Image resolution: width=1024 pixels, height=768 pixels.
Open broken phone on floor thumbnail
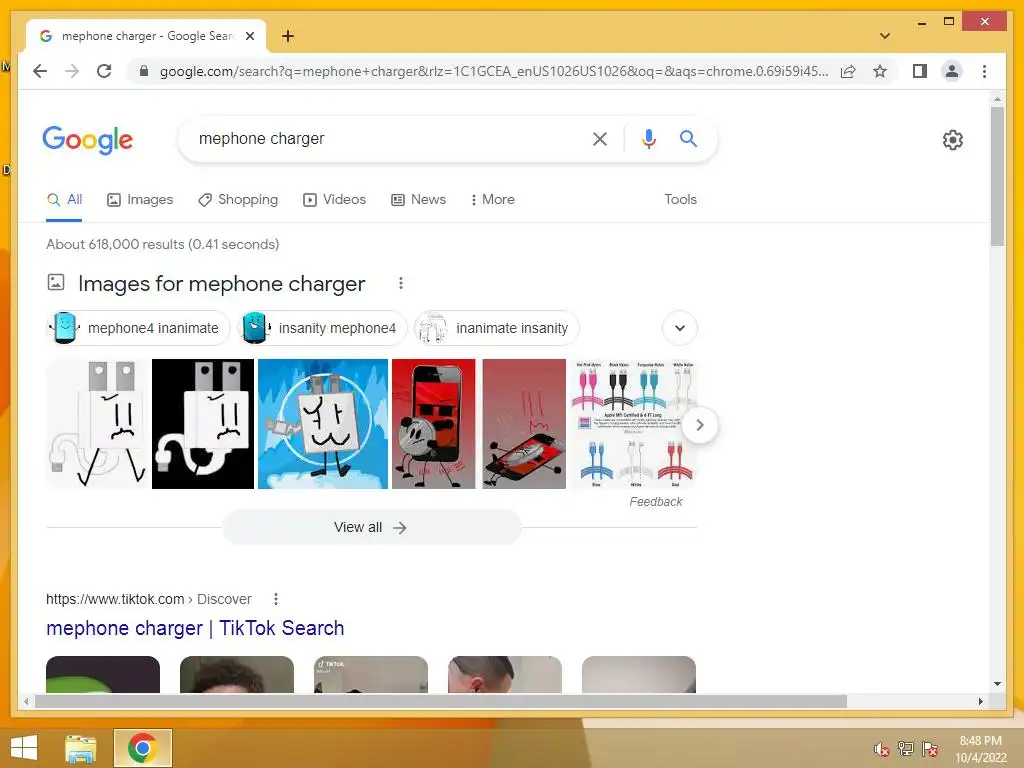pos(524,423)
